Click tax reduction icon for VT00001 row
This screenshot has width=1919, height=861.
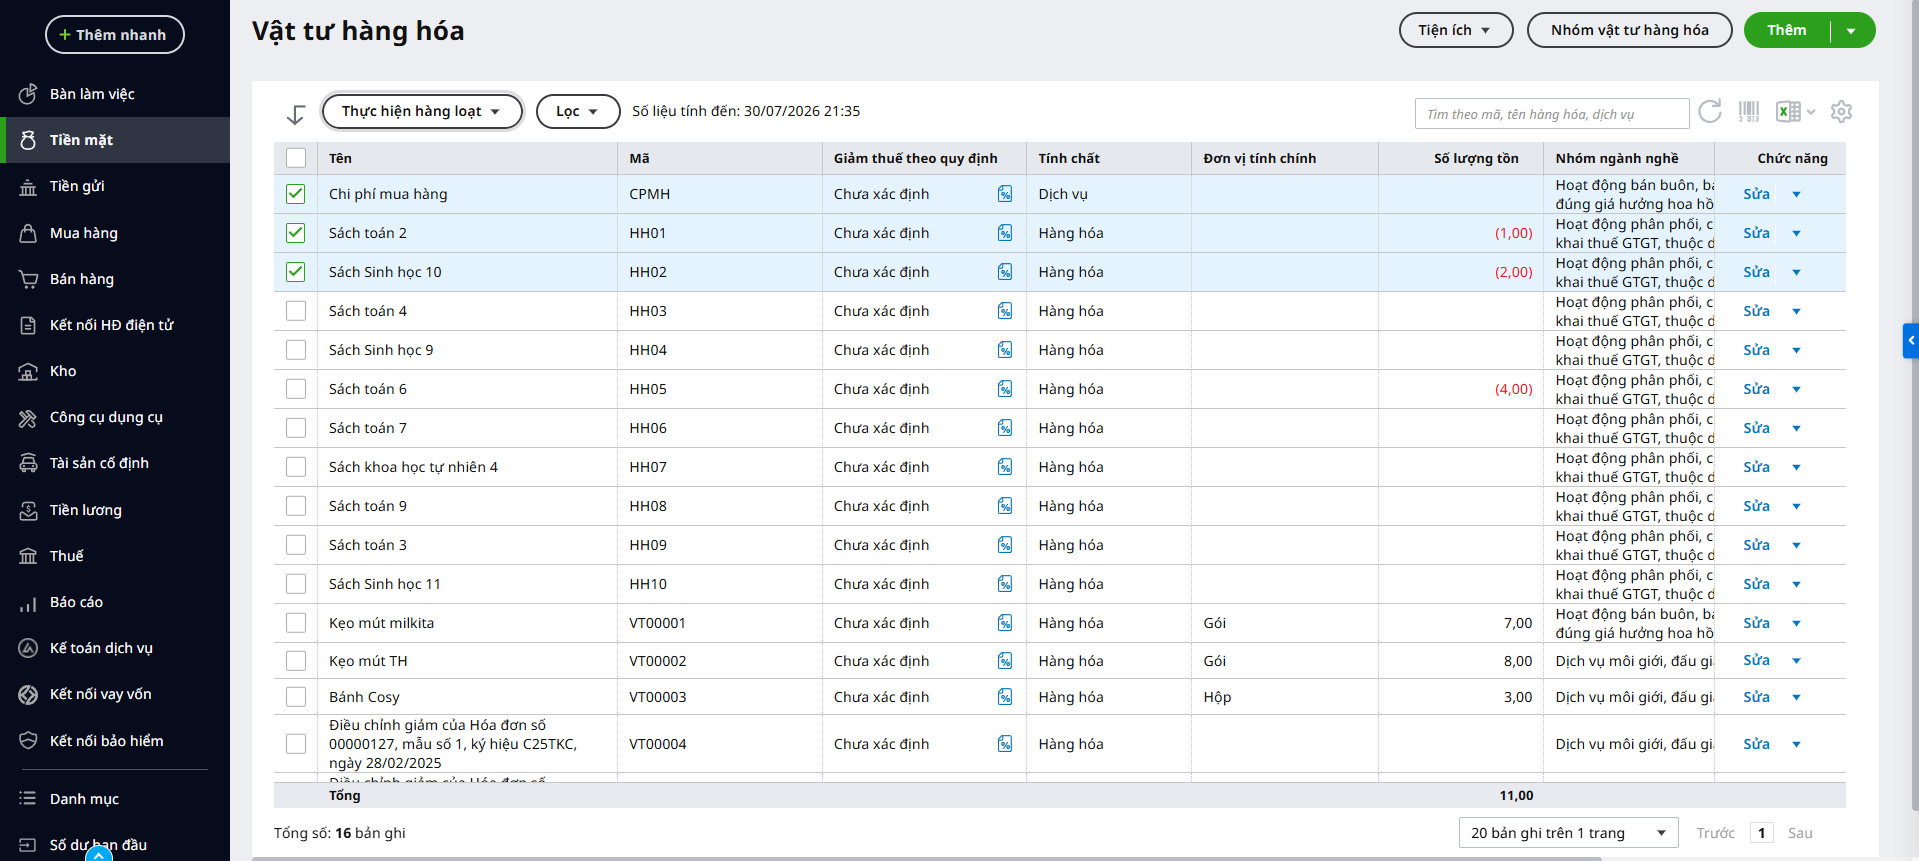click(x=1005, y=623)
